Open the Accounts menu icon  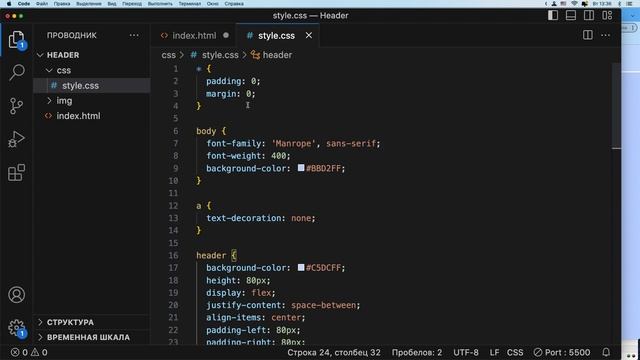tap(16, 295)
